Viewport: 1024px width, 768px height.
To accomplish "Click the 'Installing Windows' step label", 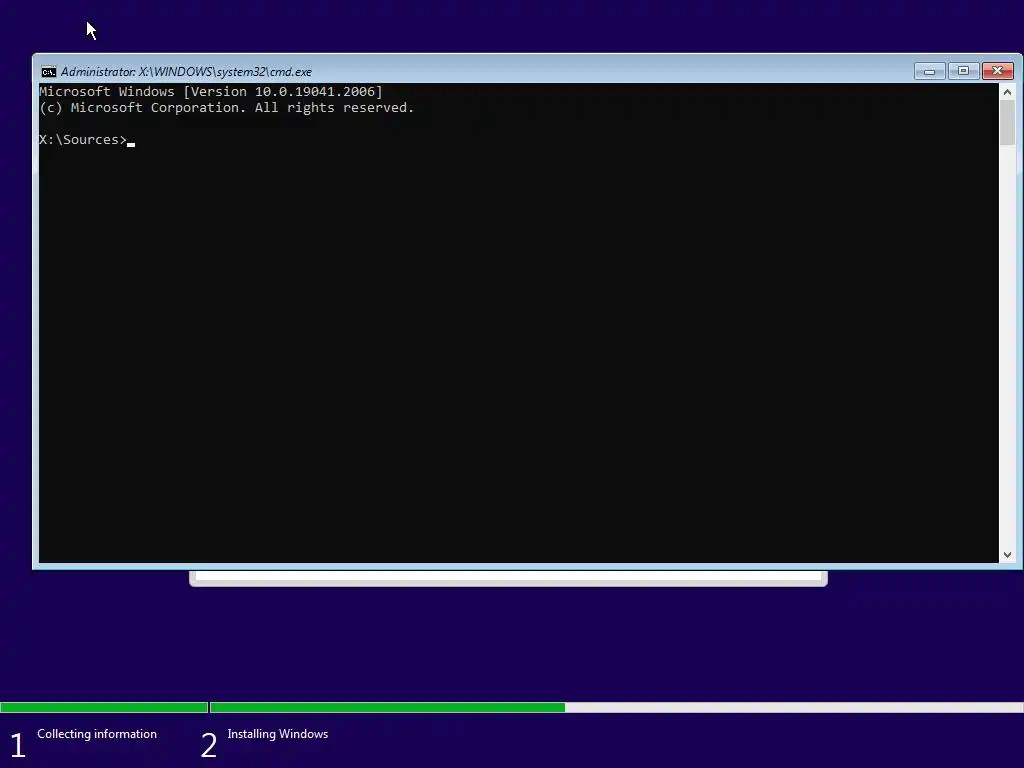I will (x=278, y=734).
